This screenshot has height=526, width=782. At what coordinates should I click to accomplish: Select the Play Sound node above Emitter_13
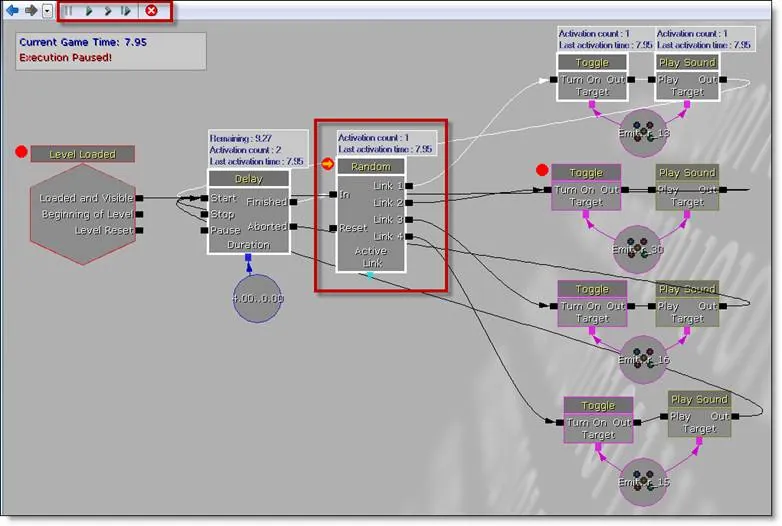(x=687, y=77)
